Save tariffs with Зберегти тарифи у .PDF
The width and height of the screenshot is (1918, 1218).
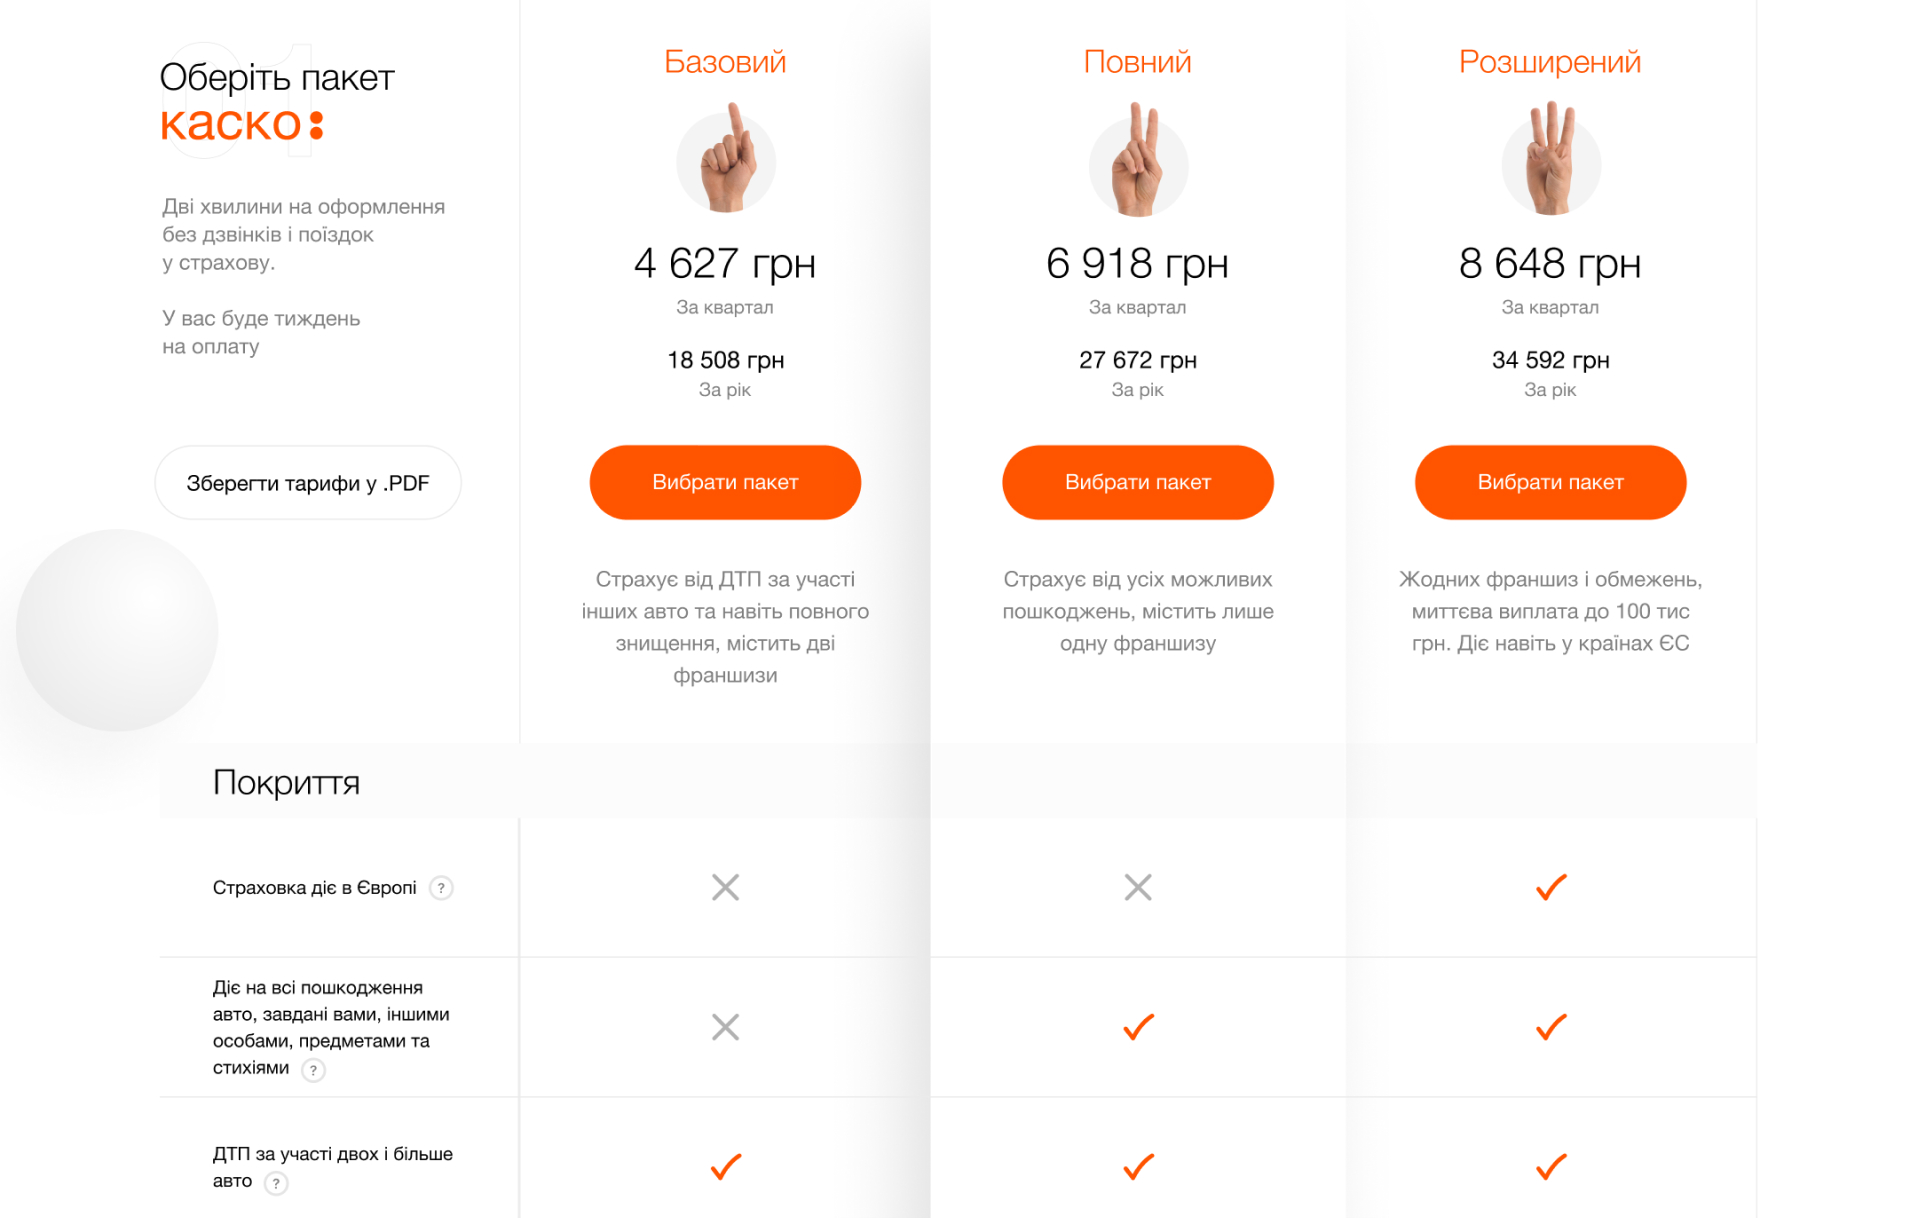(x=308, y=483)
